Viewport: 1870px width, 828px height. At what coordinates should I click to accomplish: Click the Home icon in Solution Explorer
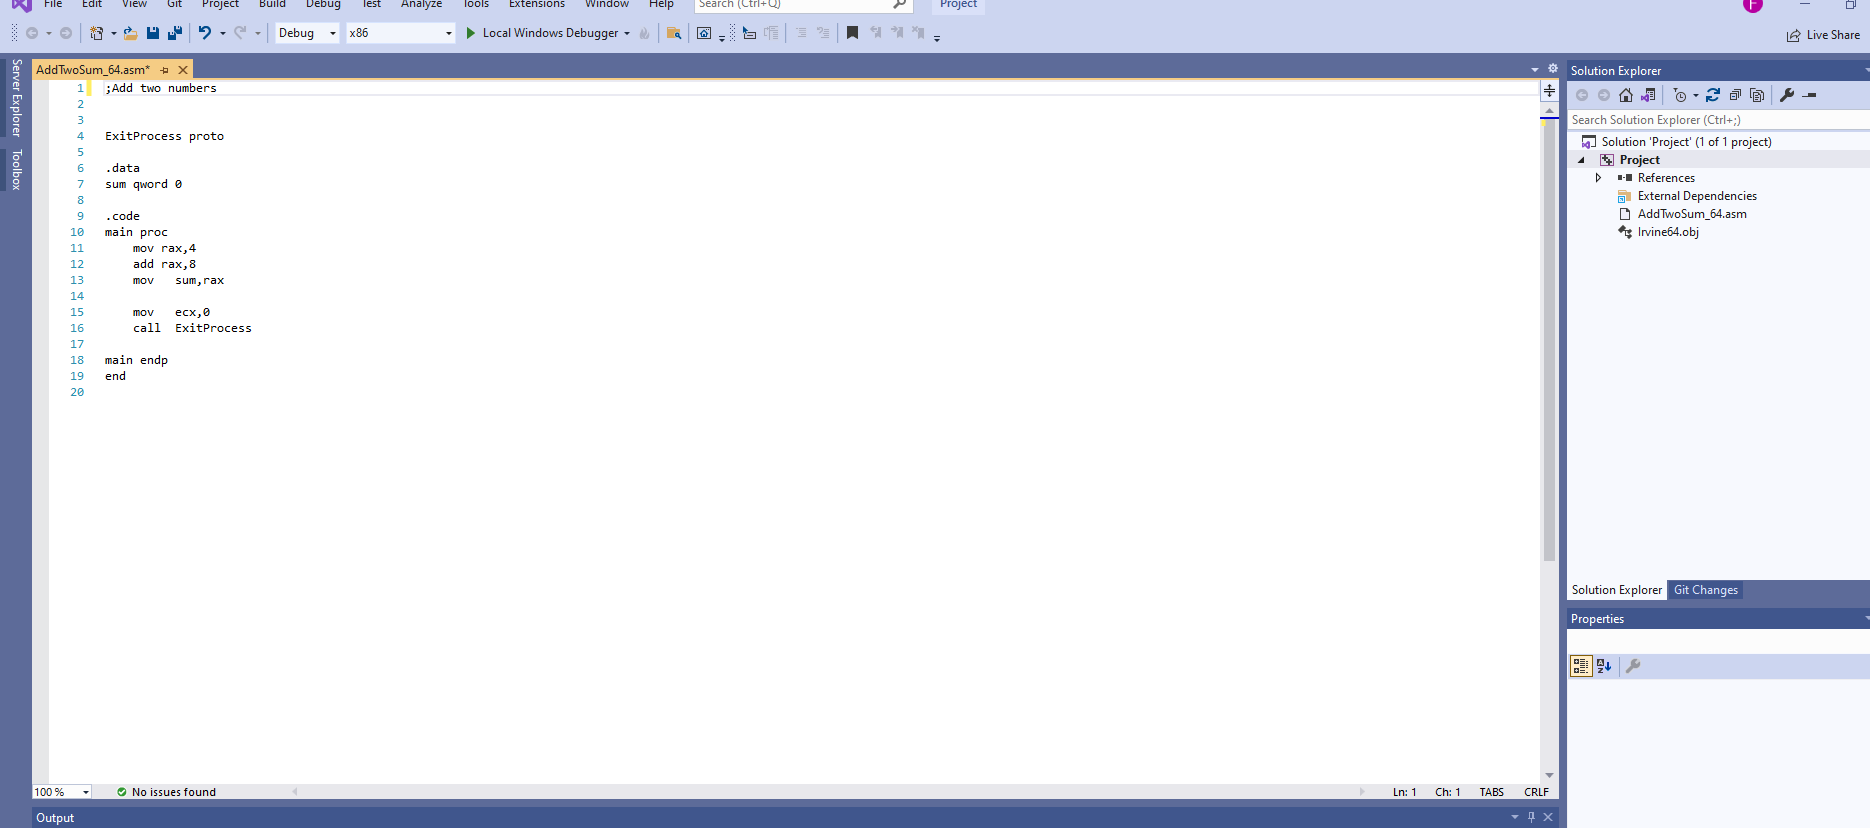1626,95
